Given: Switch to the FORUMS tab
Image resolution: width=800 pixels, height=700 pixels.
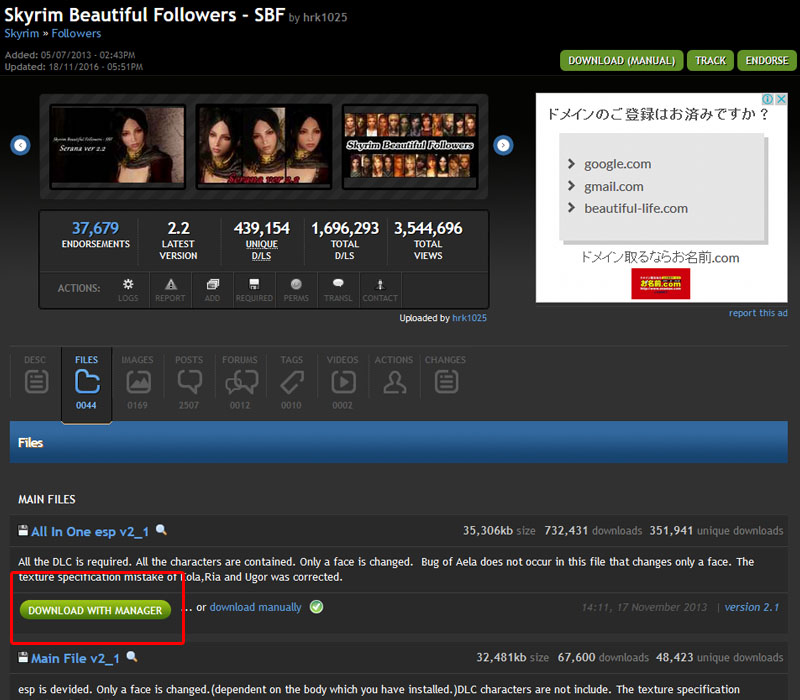Looking at the screenshot, I should pos(240,382).
